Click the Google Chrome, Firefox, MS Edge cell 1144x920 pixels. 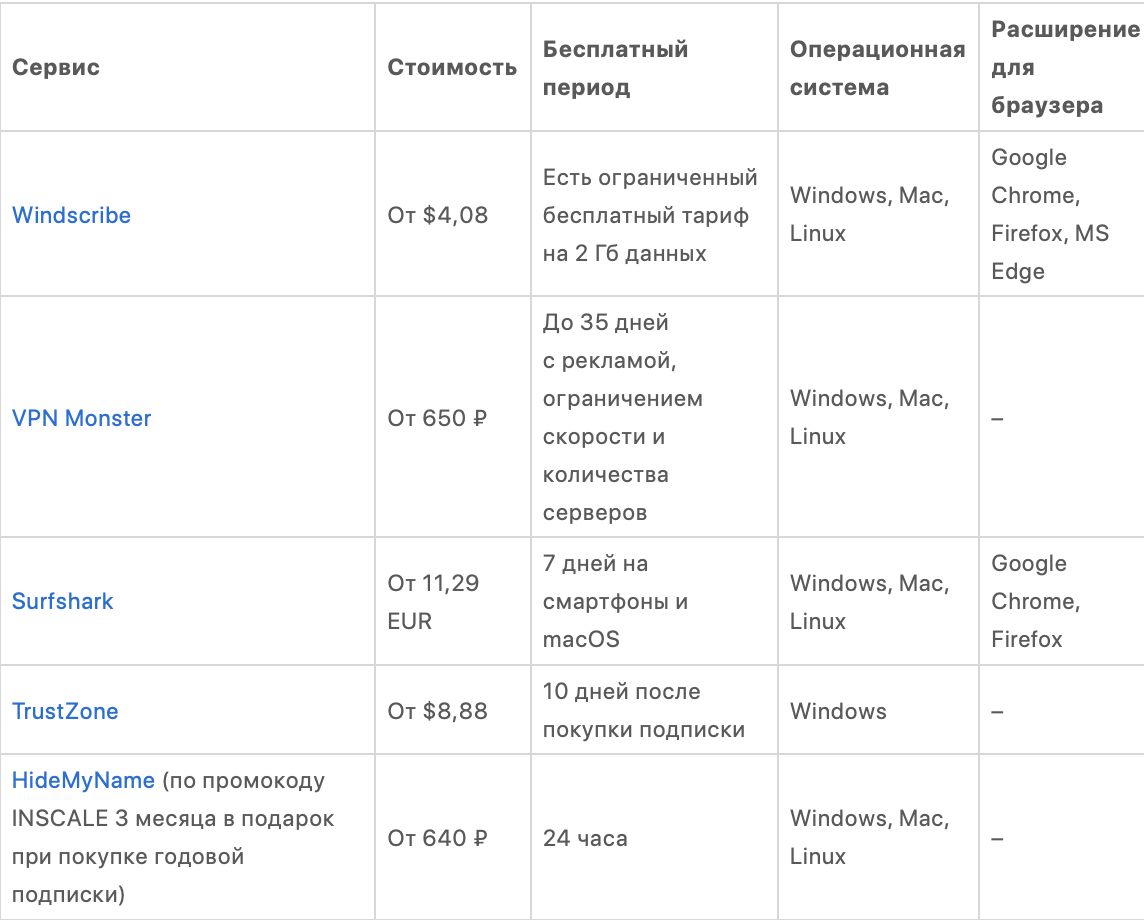[1049, 215]
